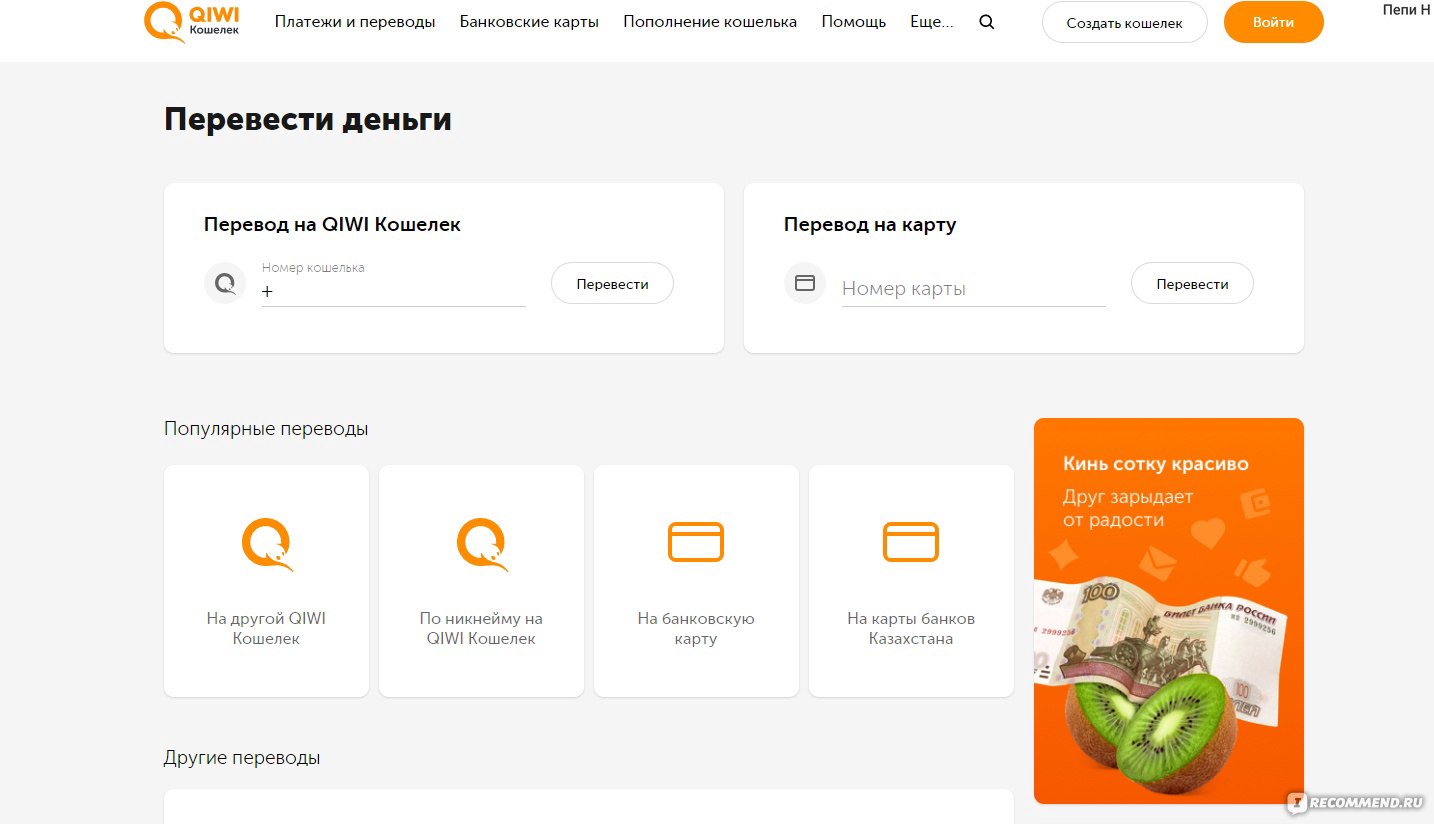Focus the Номер кошелька input field
The image size is (1434, 824).
394,284
